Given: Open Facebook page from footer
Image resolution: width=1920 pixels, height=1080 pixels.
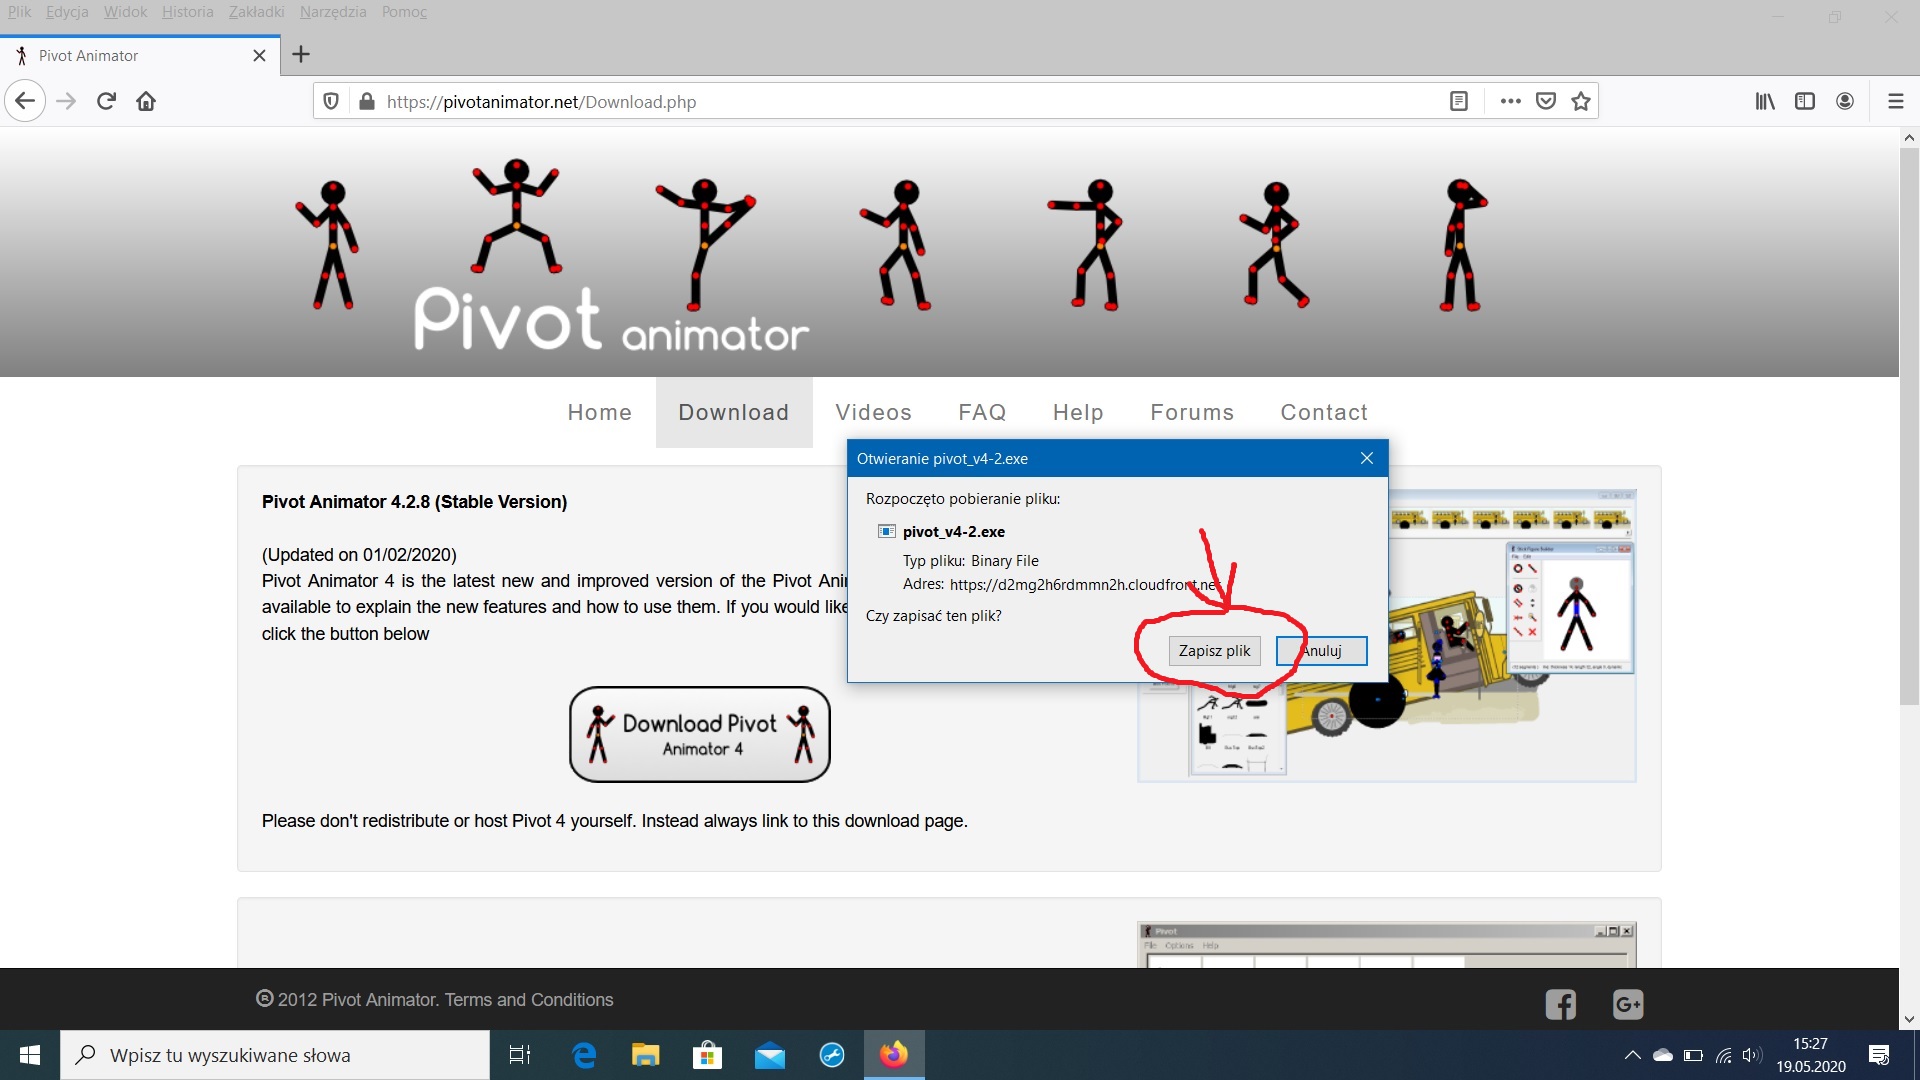Looking at the screenshot, I should click(x=1560, y=1004).
